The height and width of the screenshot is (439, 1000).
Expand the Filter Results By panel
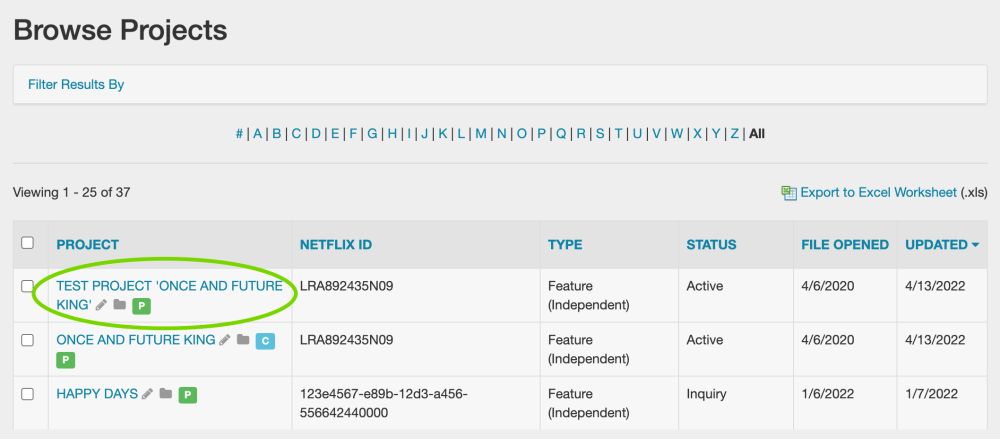point(76,84)
